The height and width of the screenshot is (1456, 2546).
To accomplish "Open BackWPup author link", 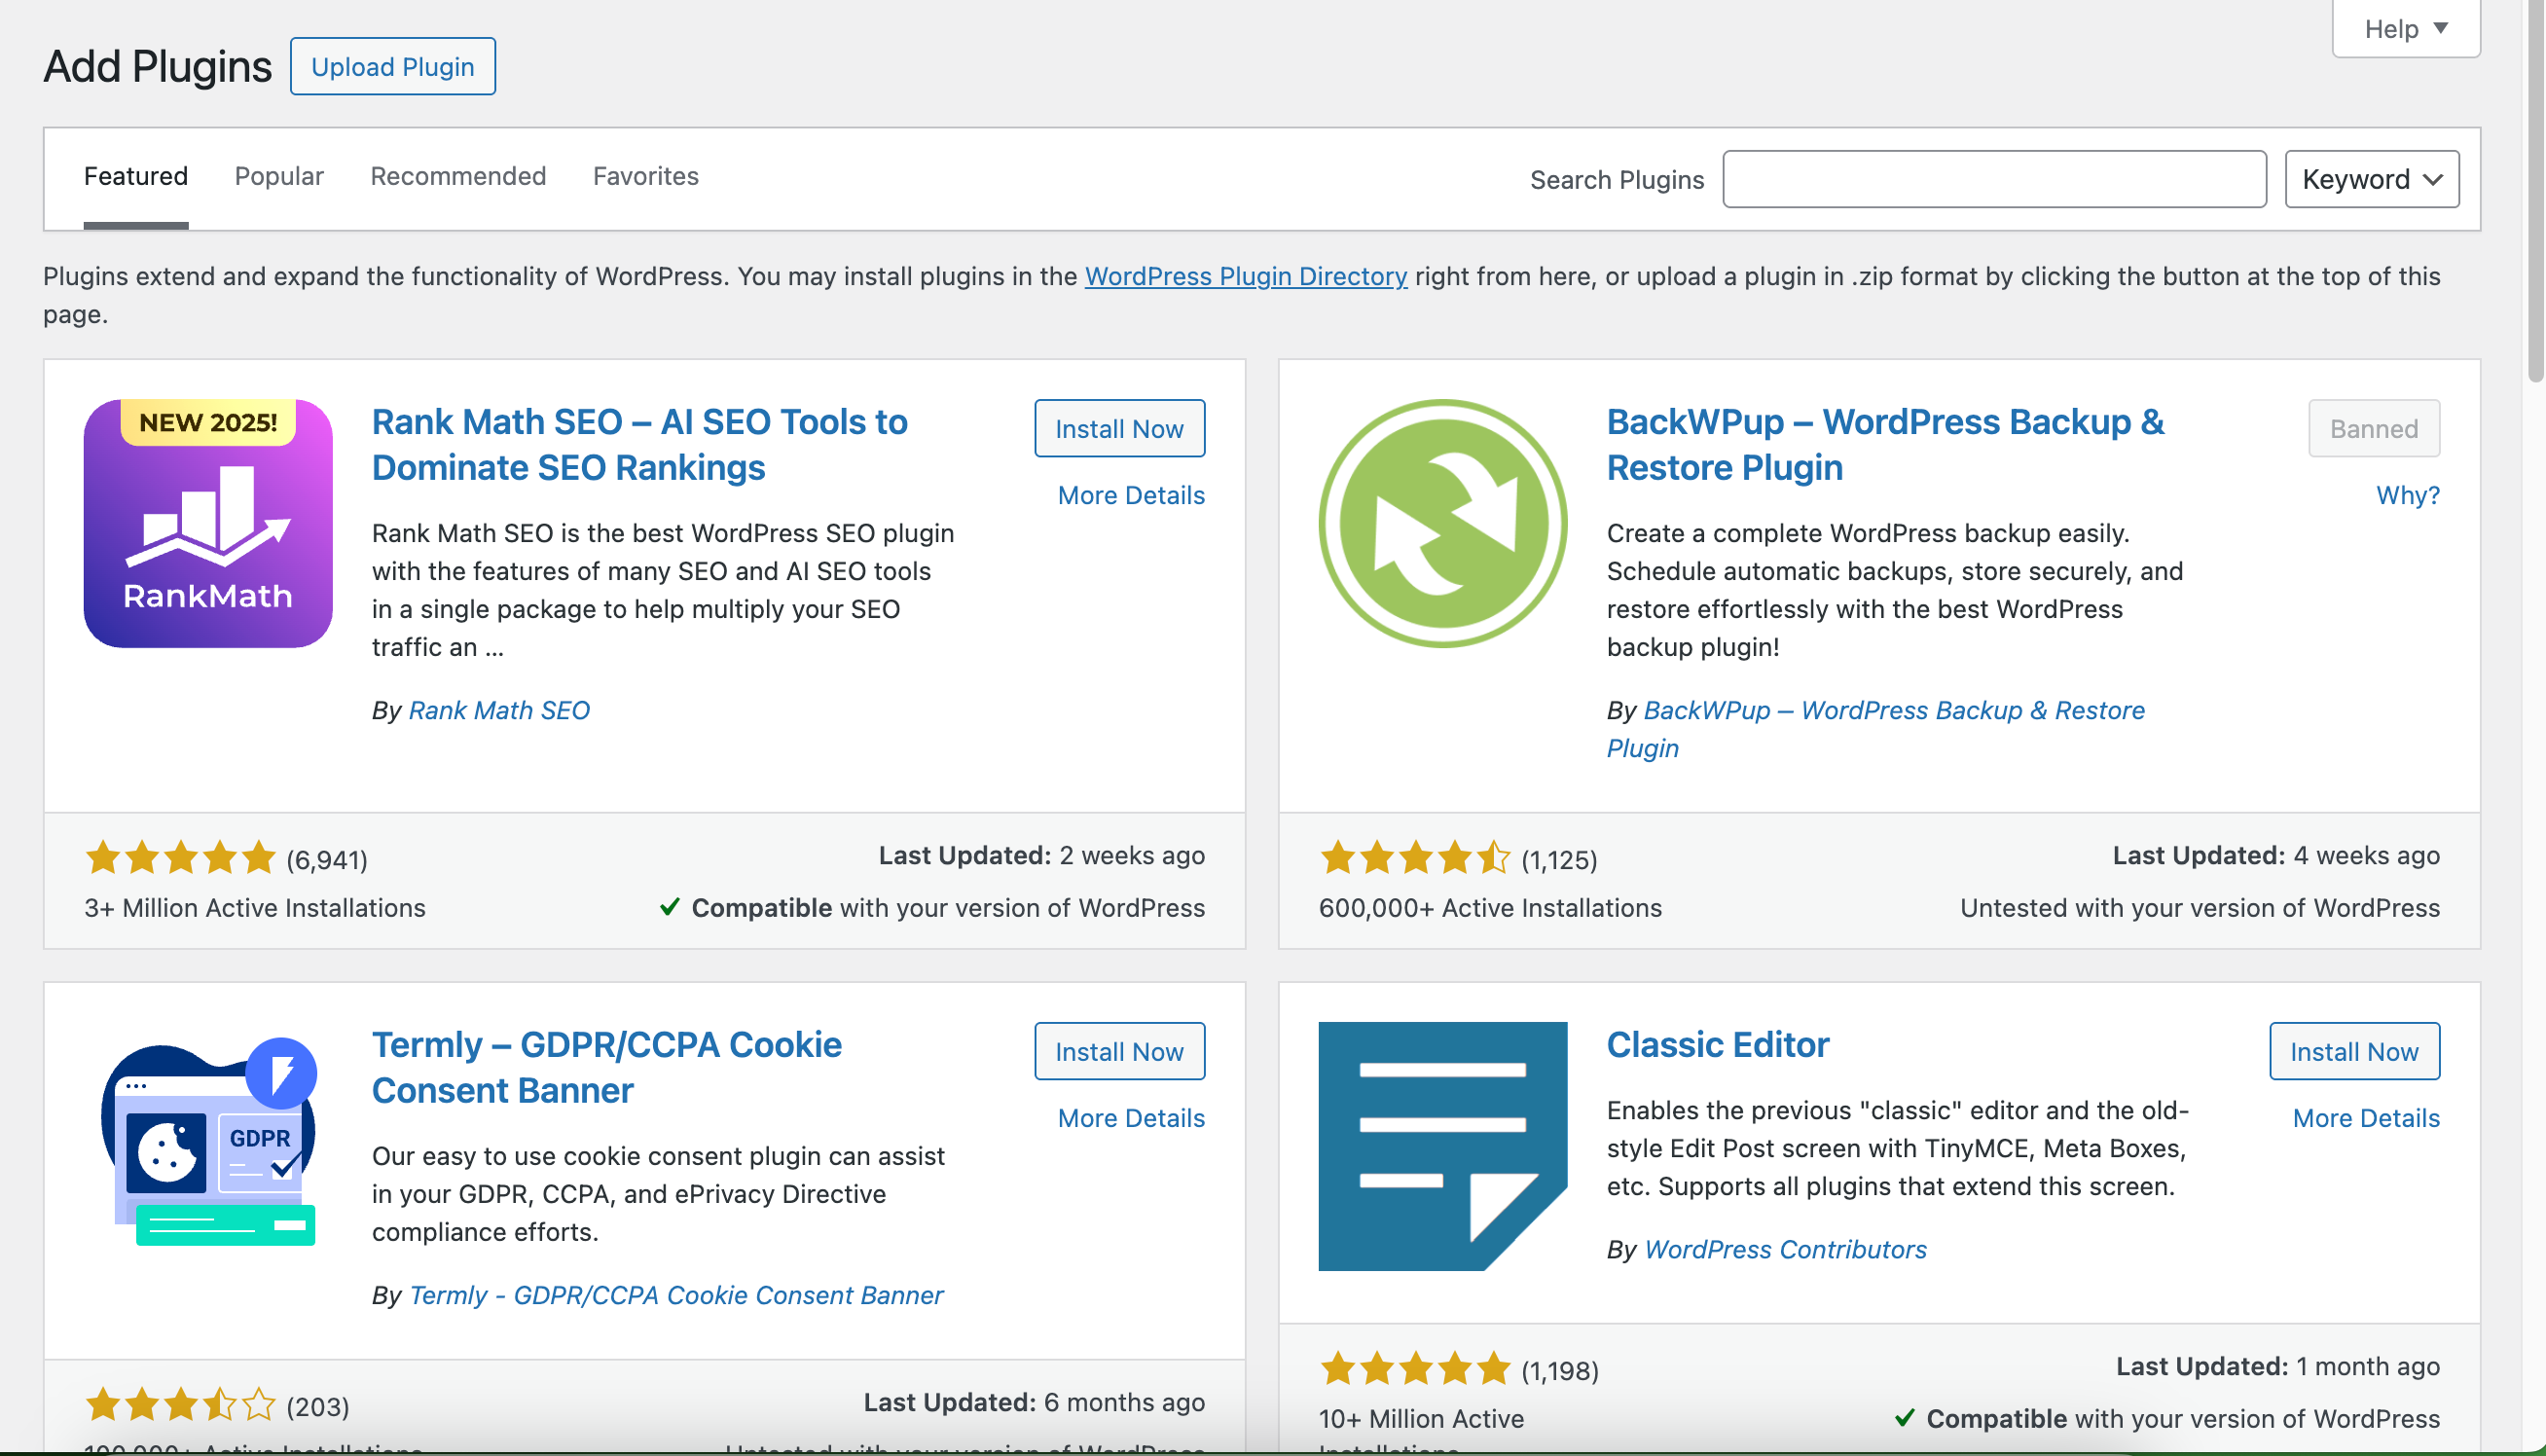I will pos(1875,729).
